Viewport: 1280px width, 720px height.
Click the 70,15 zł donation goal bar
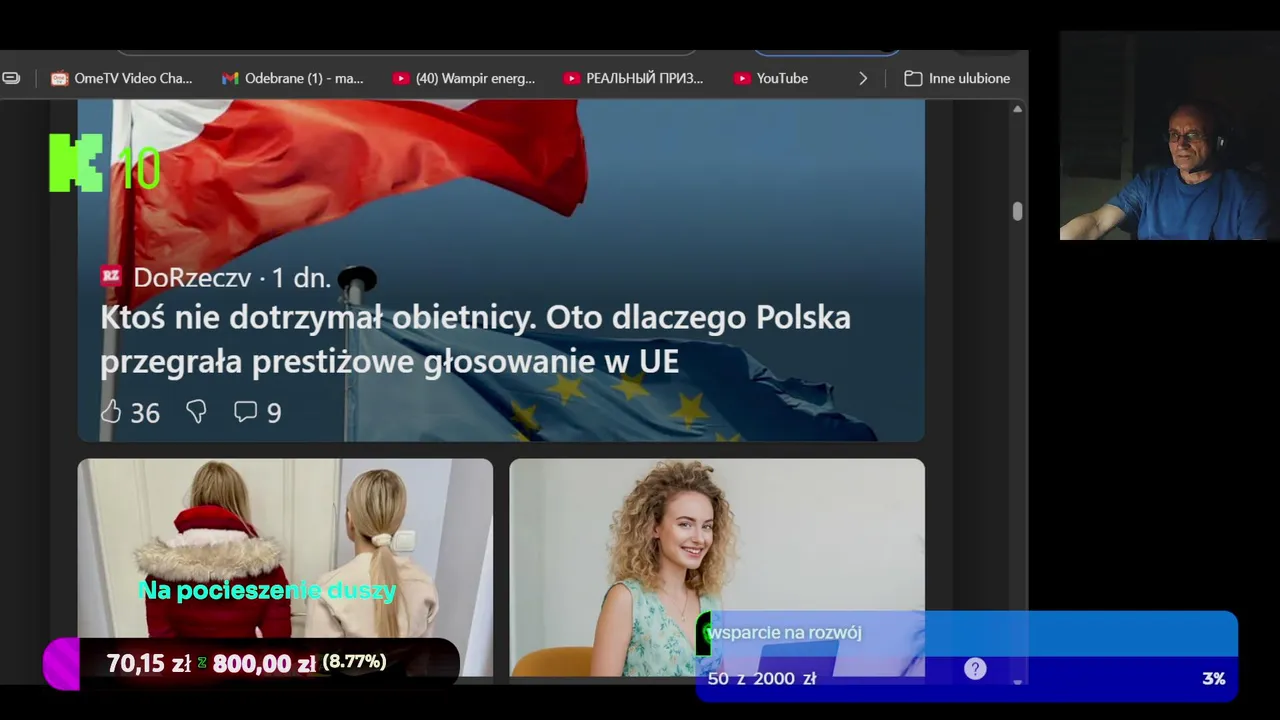[251, 663]
